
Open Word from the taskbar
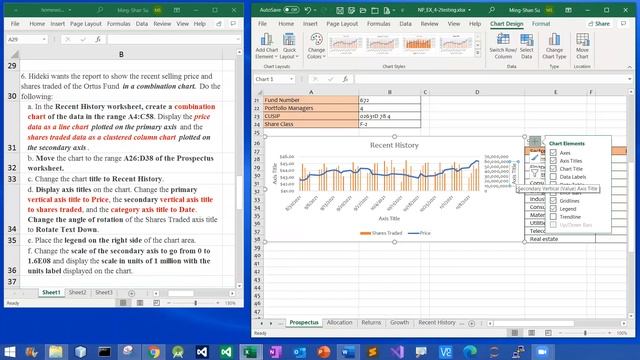pyautogui.click(x=348, y=351)
